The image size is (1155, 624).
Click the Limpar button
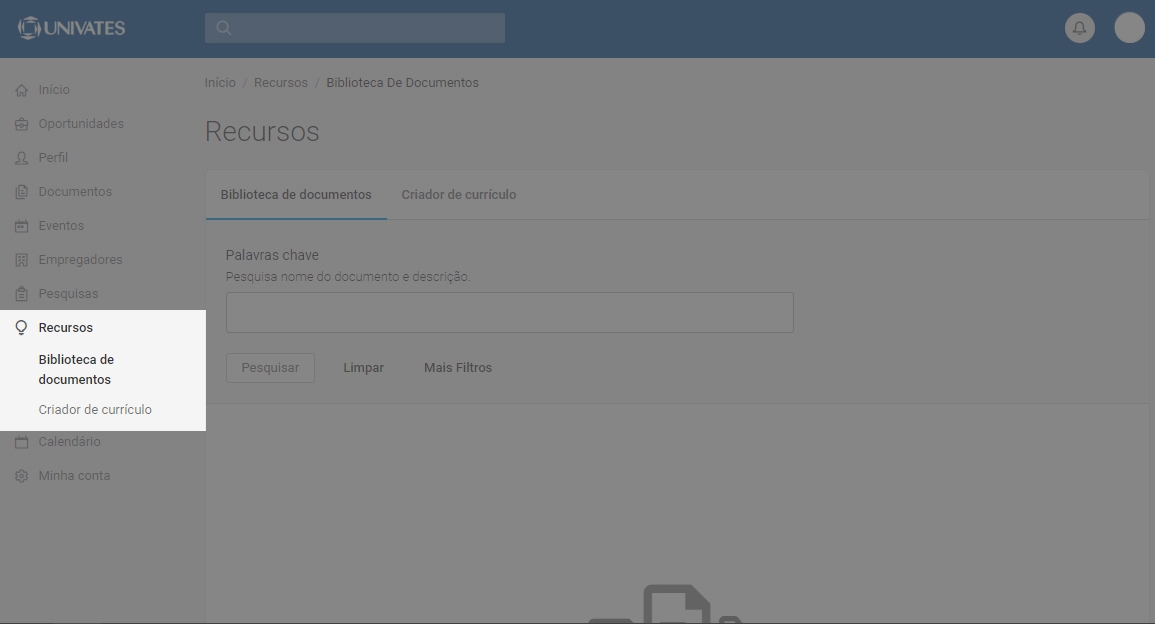coord(363,368)
